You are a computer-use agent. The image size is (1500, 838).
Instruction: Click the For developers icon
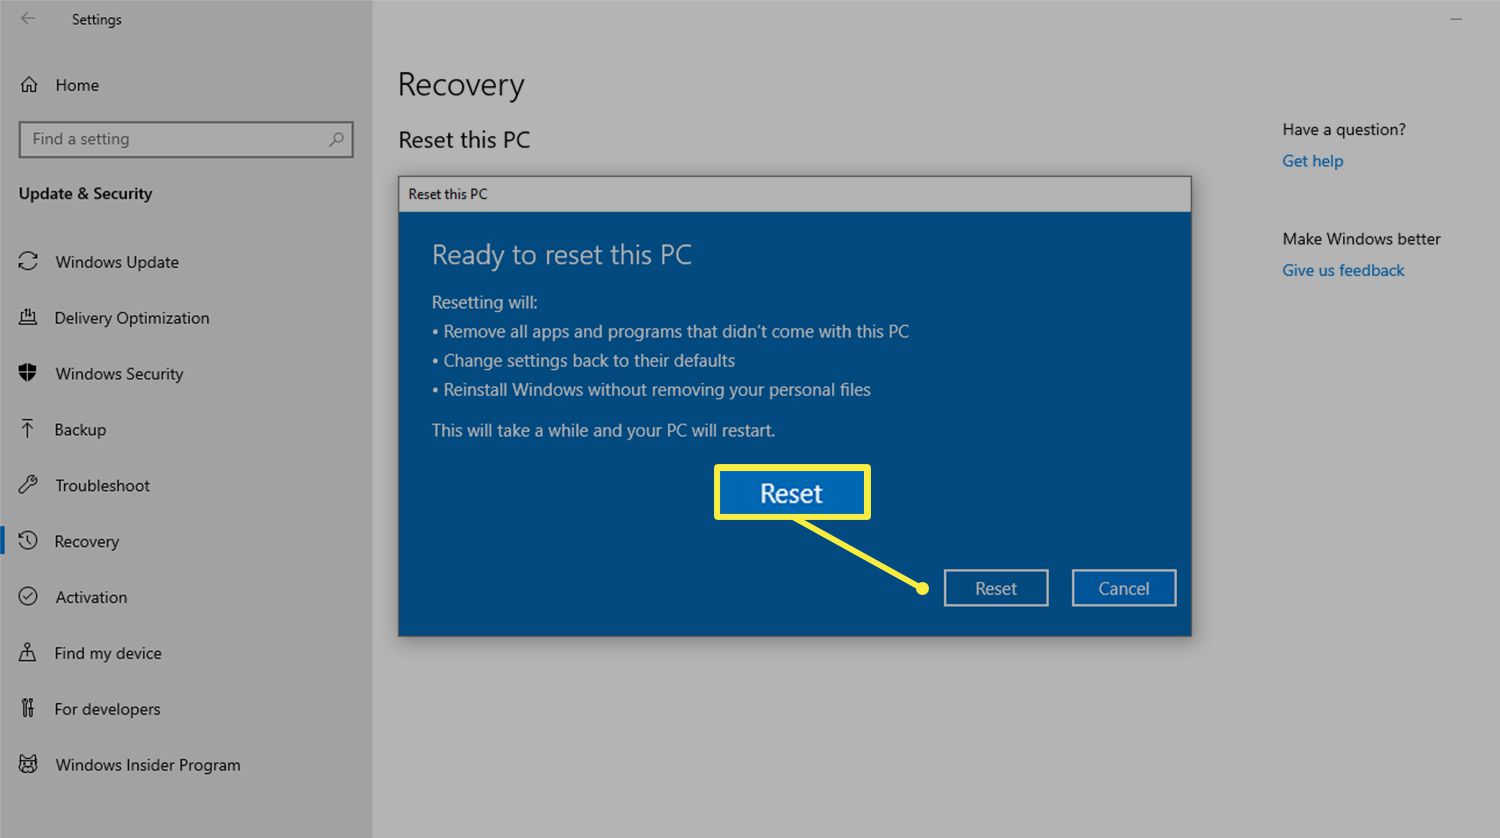click(x=28, y=709)
